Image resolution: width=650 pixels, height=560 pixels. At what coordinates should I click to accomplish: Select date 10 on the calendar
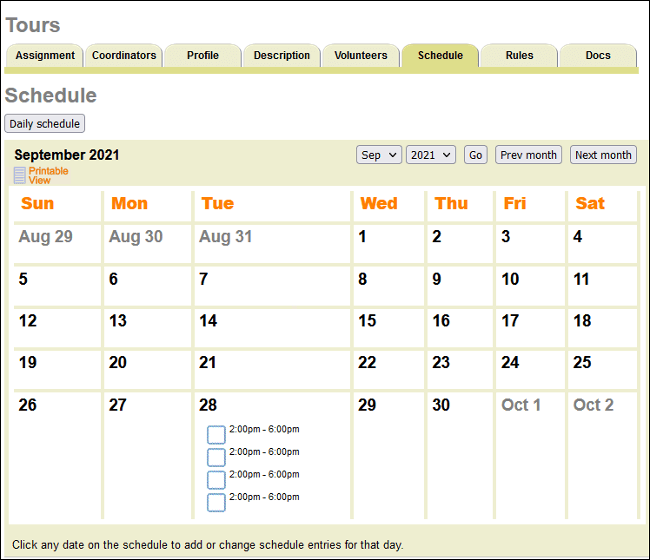coord(510,279)
